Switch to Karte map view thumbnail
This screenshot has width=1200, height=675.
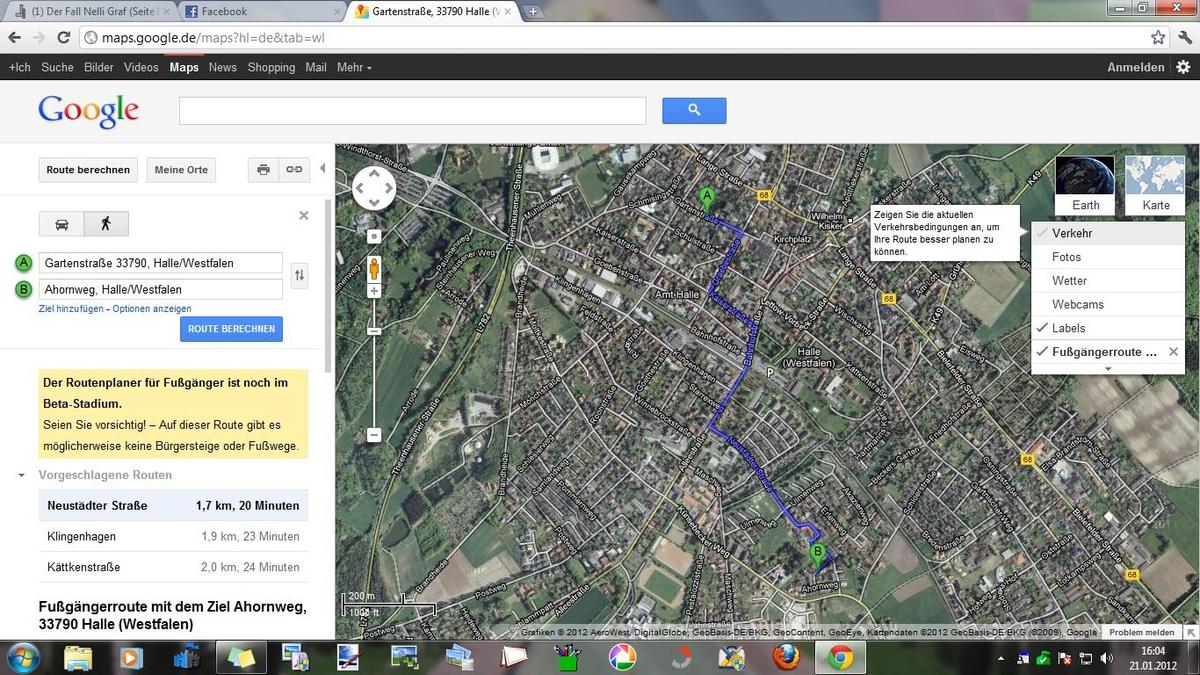coord(1155,185)
